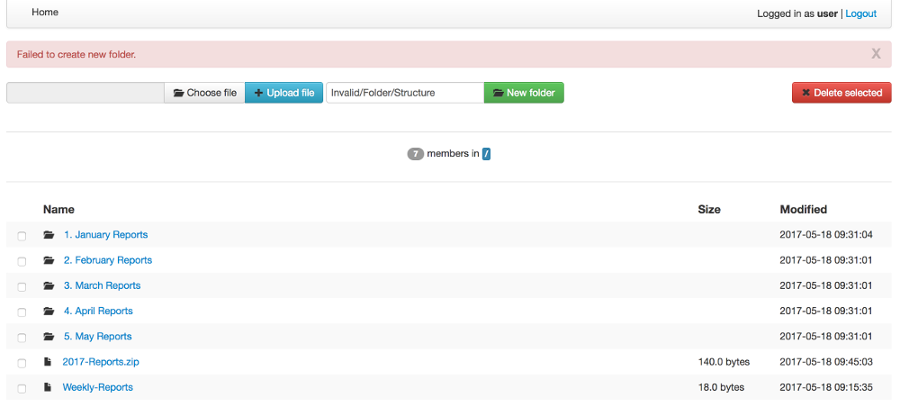This screenshot has height=416, width=900.
Task: Select the checkbox for March Reports
Action: (22, 287)
